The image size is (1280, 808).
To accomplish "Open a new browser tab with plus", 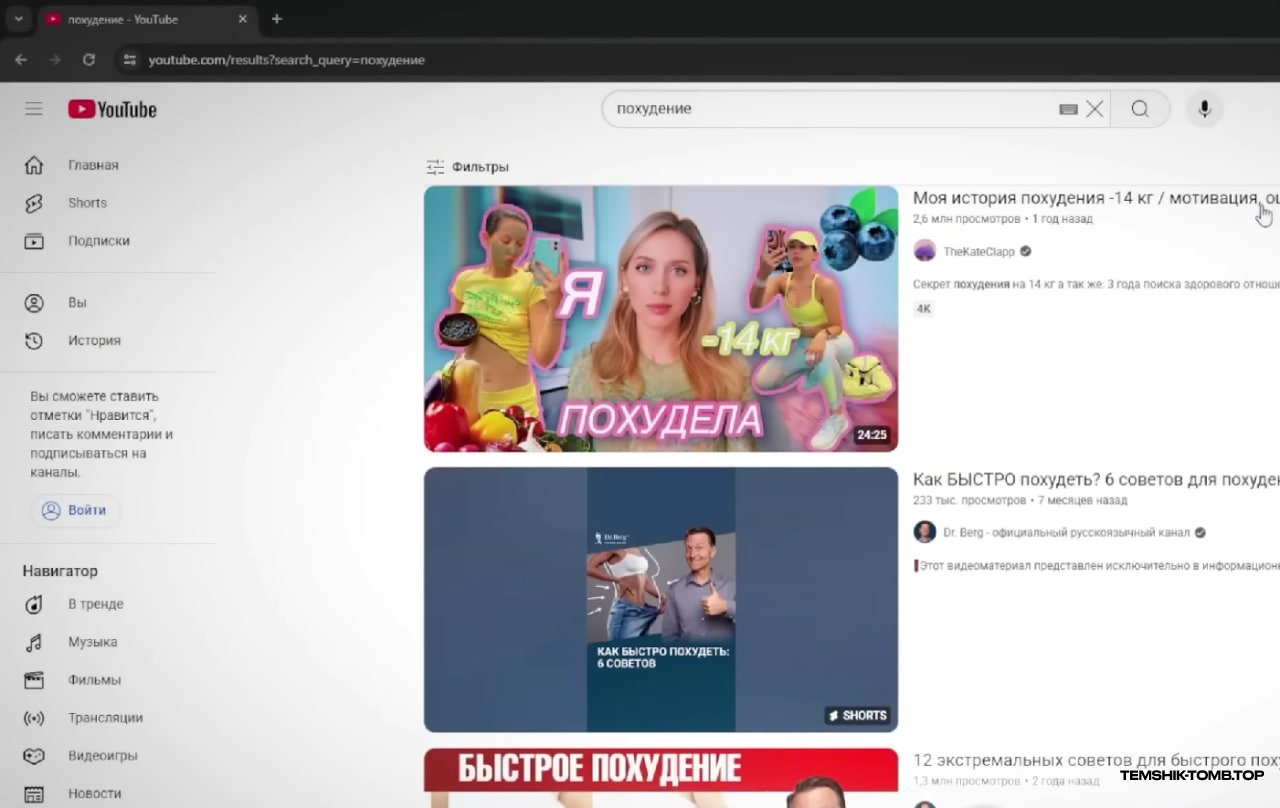I will (277, 19).
